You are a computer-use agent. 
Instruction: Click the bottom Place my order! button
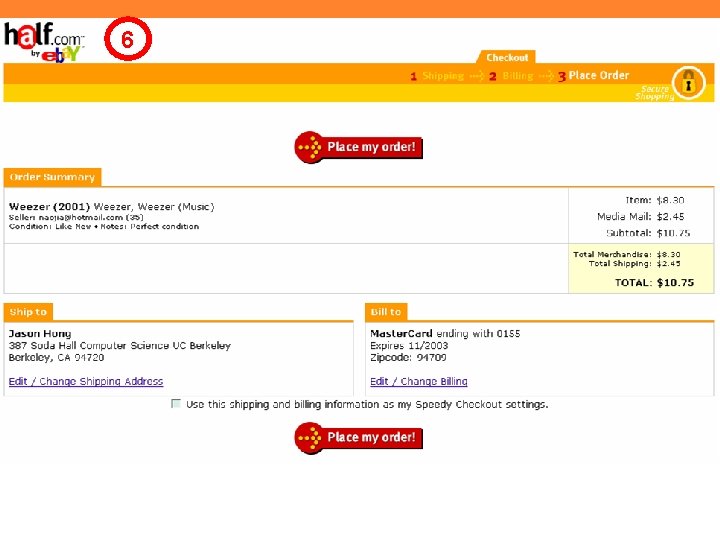358,438
